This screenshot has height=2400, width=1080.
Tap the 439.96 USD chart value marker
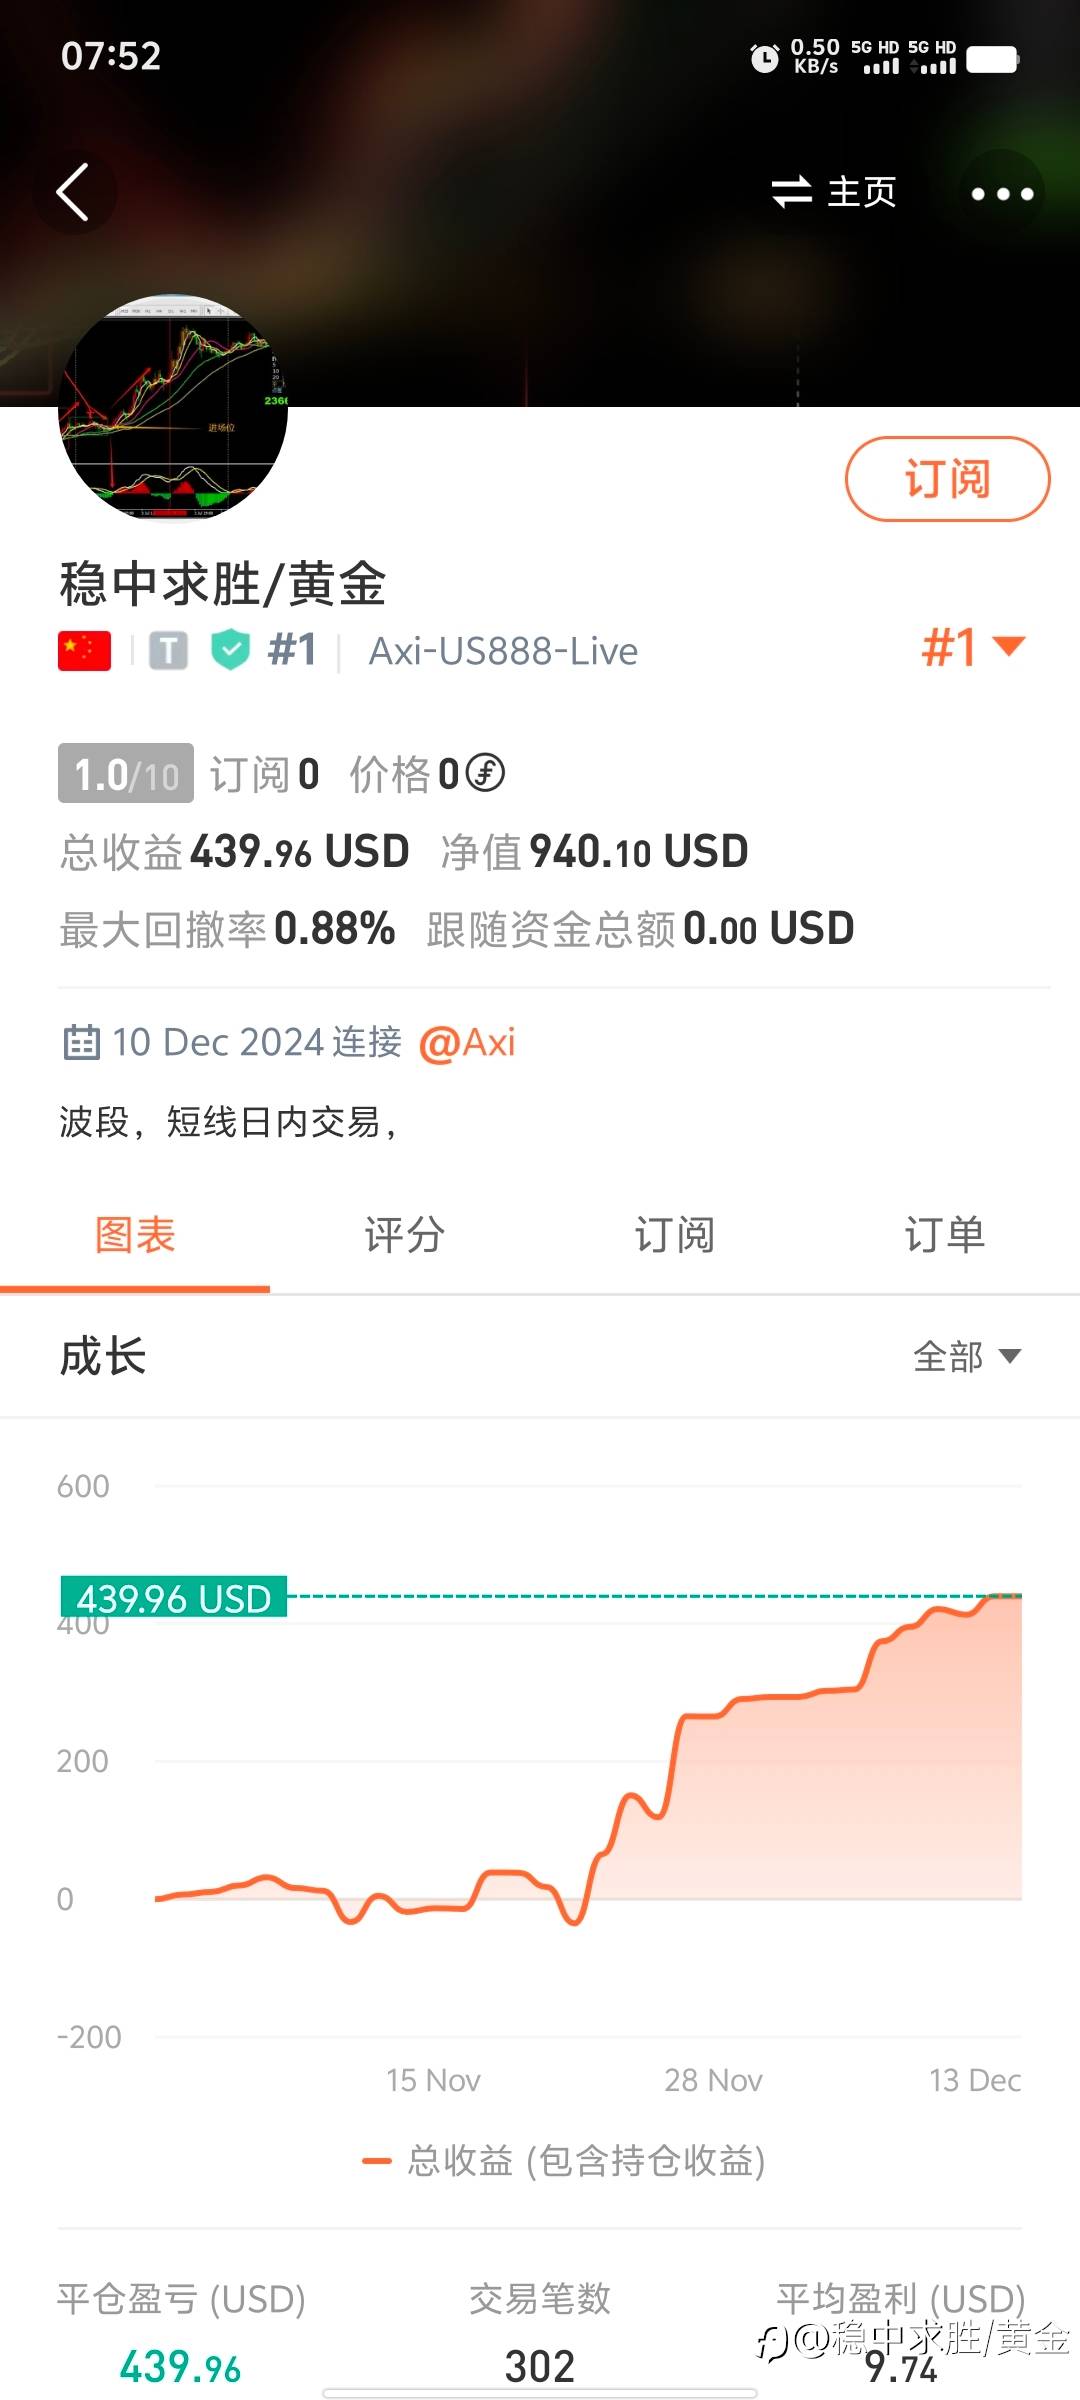click(x=174, y=1598)
